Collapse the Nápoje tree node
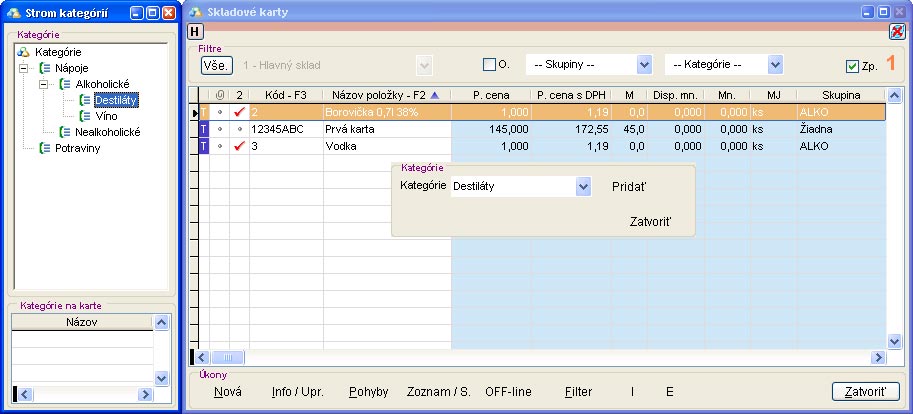Viewport: 913px width, 414px height. pos(24,68)
